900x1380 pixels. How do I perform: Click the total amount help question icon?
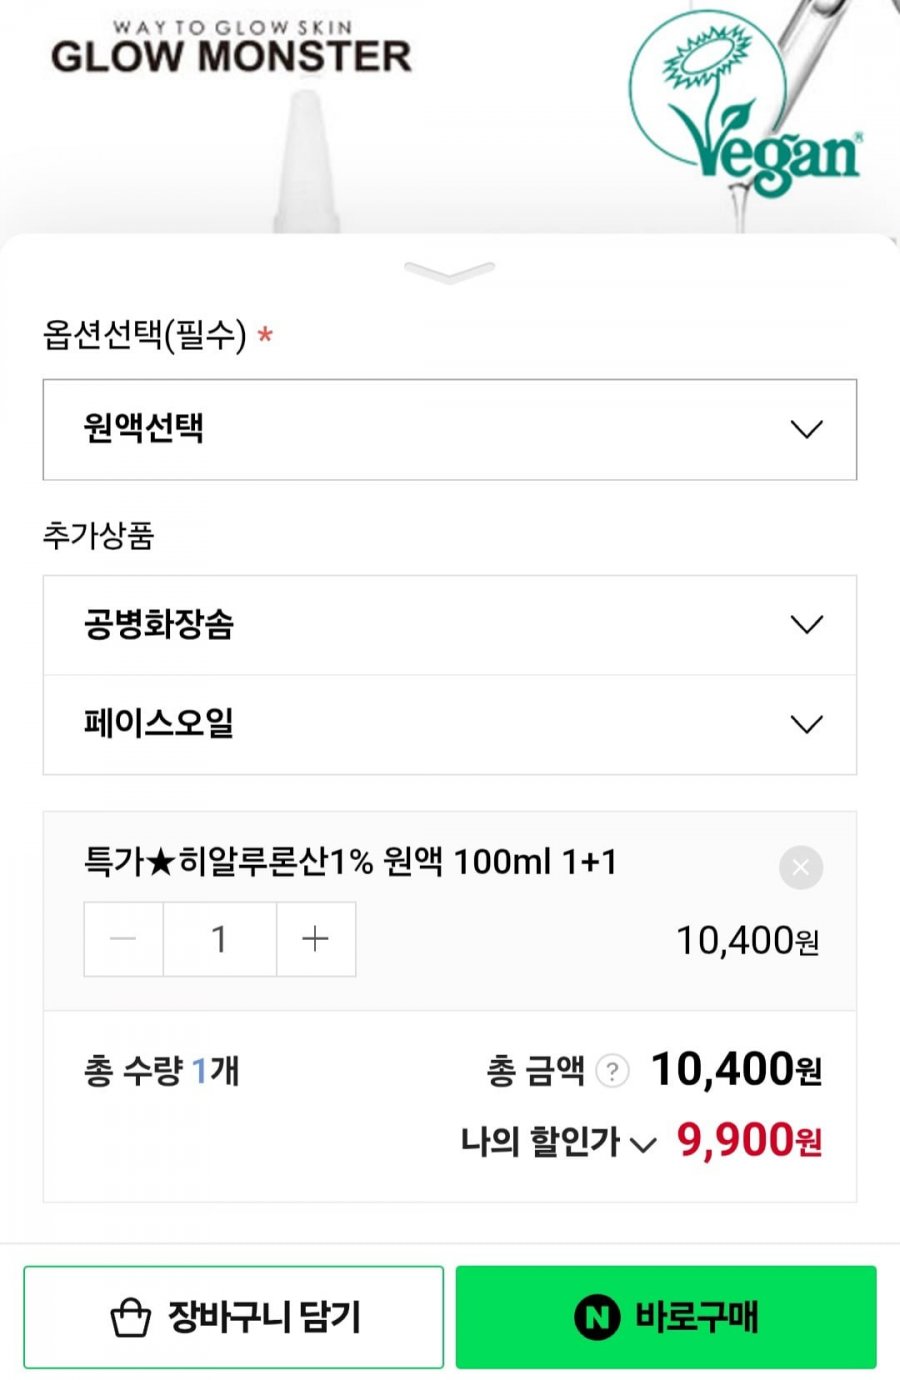[612, 1071]
